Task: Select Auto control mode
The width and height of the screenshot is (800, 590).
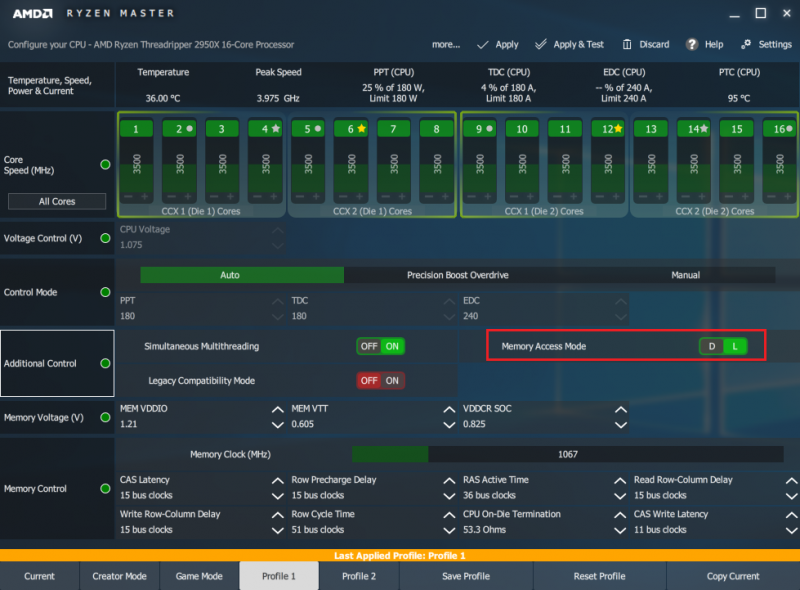Action: tap(242, 275)
